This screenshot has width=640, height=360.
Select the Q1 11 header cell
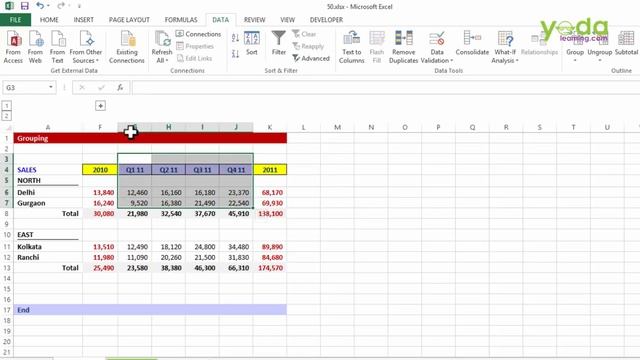(x=135, y=170)
